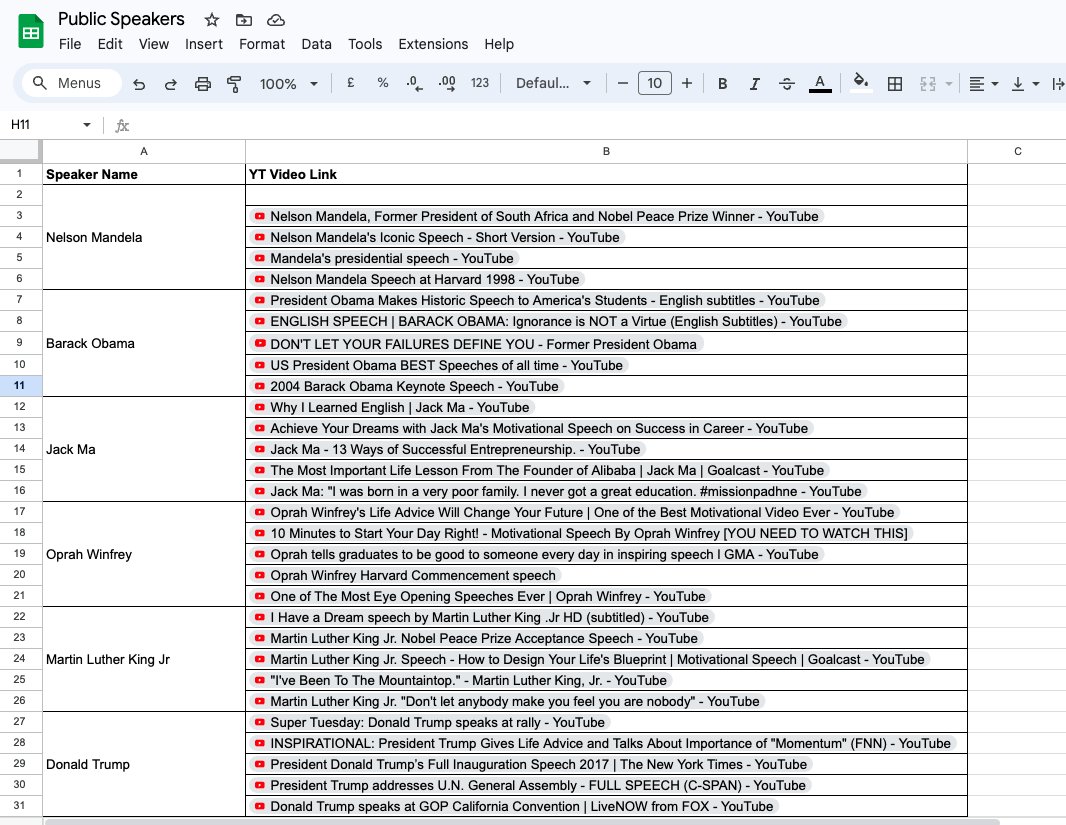Open horizontal align dropdown
This screenshot has width=1066, height=825.
click(x=983, y=84)
